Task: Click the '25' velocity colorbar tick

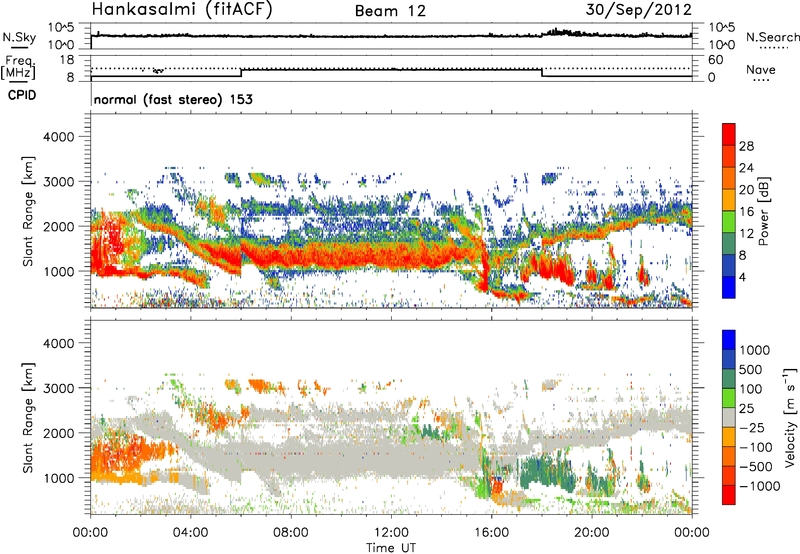Action: [x=746, y=408]
